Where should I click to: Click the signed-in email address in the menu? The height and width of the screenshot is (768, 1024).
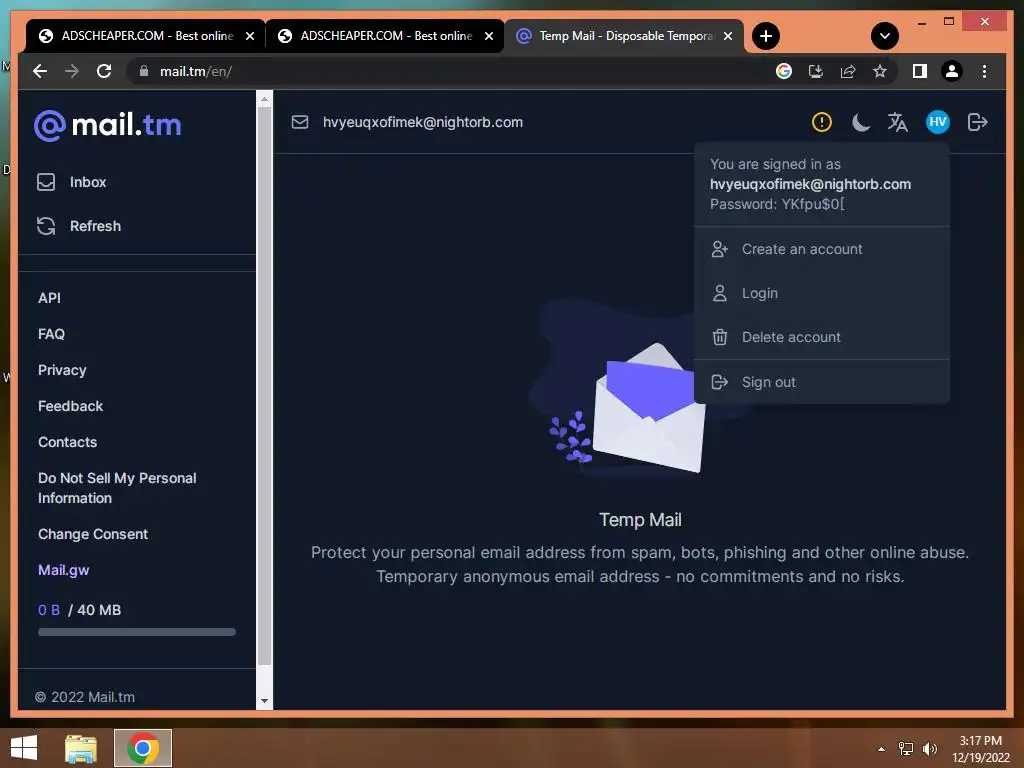pyautogui.click(x=810, y=184)
